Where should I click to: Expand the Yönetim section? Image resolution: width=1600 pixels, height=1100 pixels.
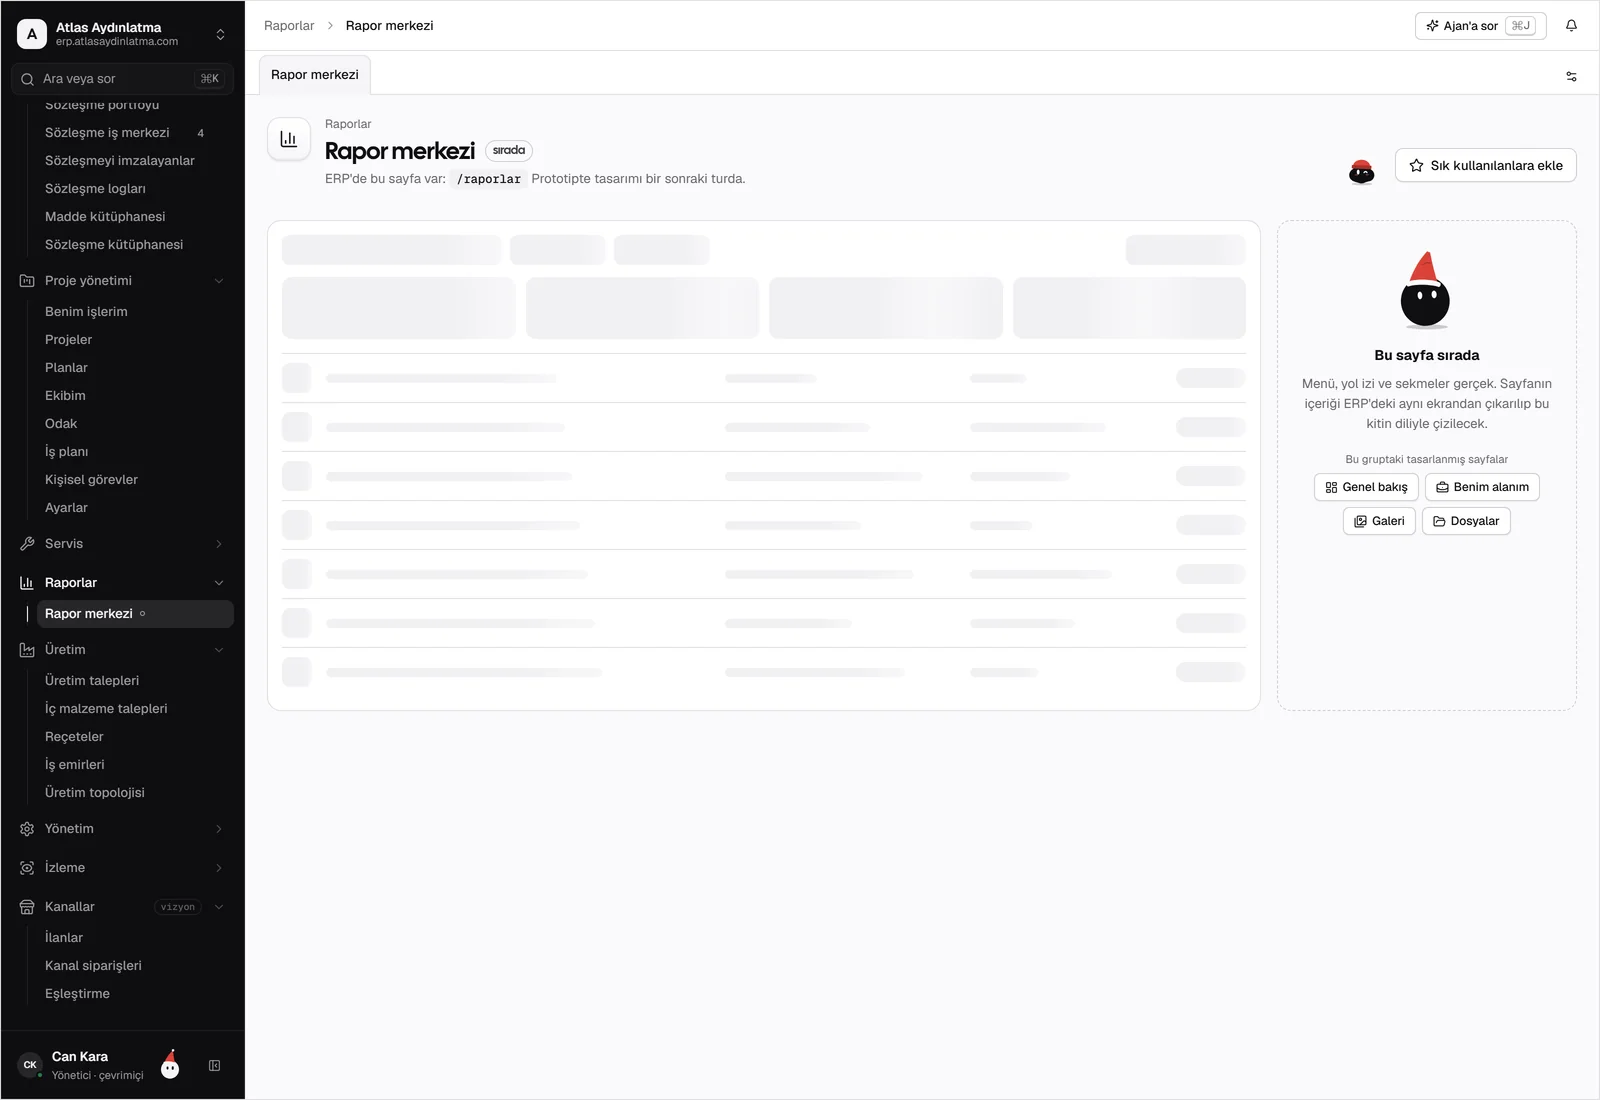[x=219, y=829]
